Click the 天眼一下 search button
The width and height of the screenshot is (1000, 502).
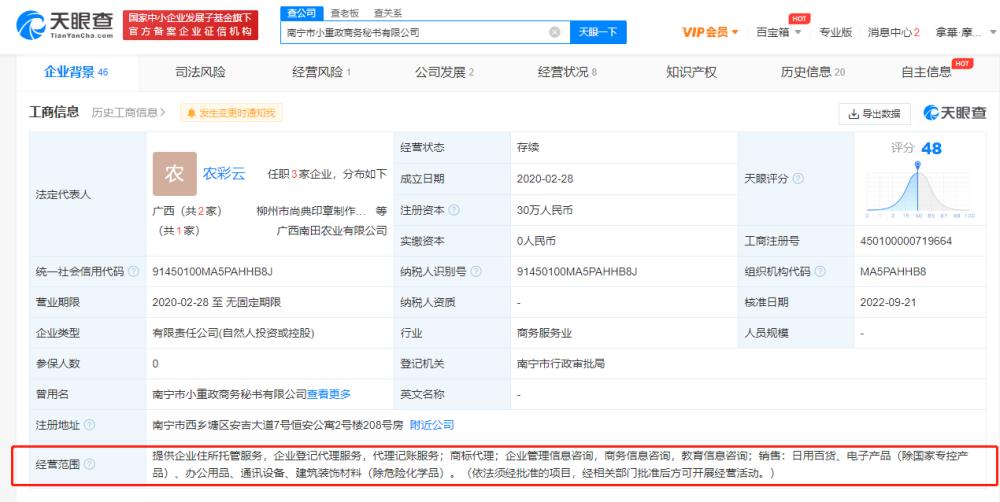click(x=598, y=32)
